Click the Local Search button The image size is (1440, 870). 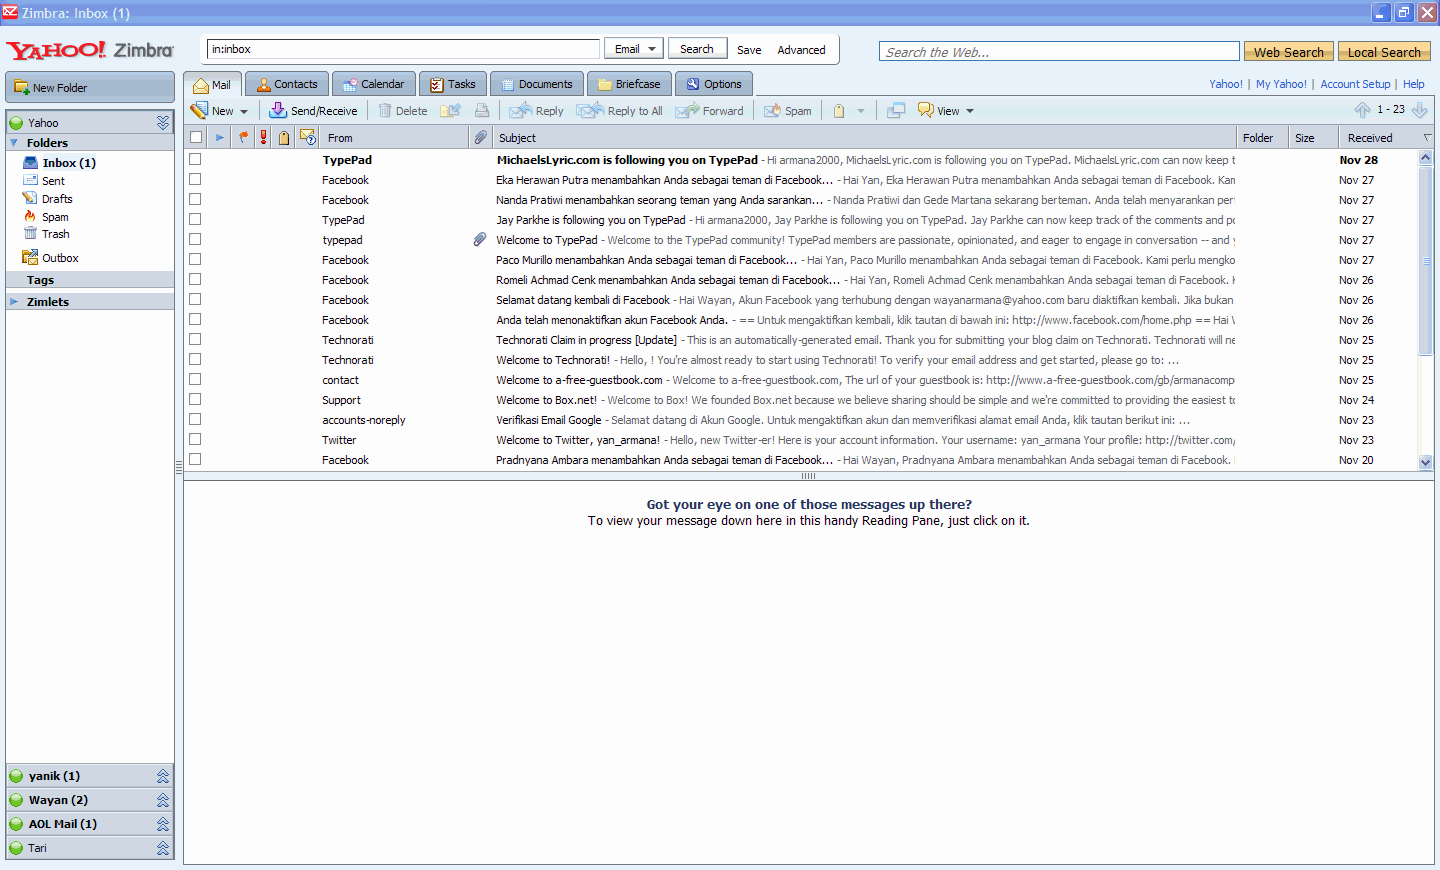1384,52
